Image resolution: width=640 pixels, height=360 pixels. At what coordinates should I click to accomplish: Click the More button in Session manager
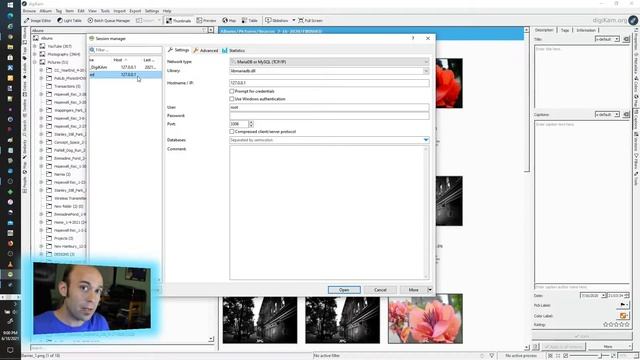click(413, 290)
